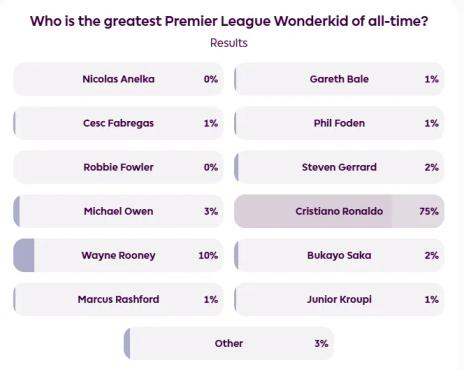Choose the Wayne Rooney result row
The image size is (464, 370).
pos(118,255)
